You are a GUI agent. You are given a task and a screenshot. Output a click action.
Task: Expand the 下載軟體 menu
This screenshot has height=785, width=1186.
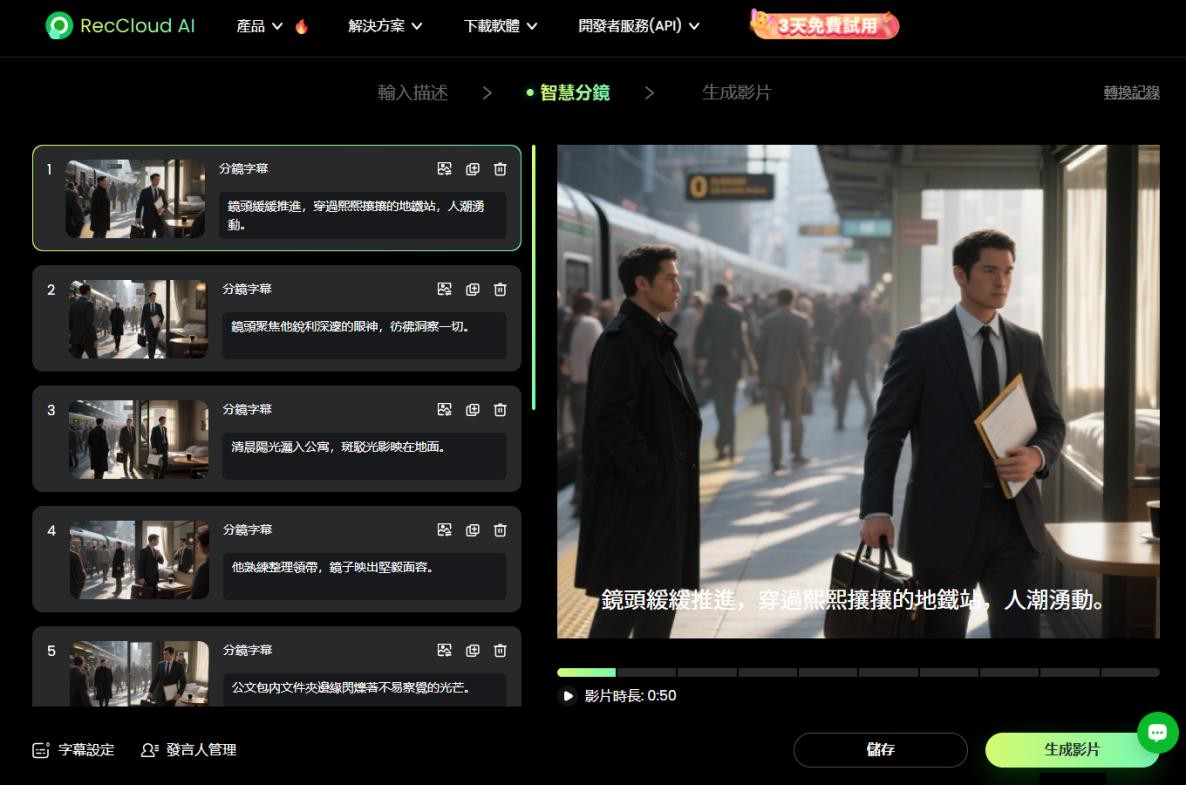(x=500, y=26)
